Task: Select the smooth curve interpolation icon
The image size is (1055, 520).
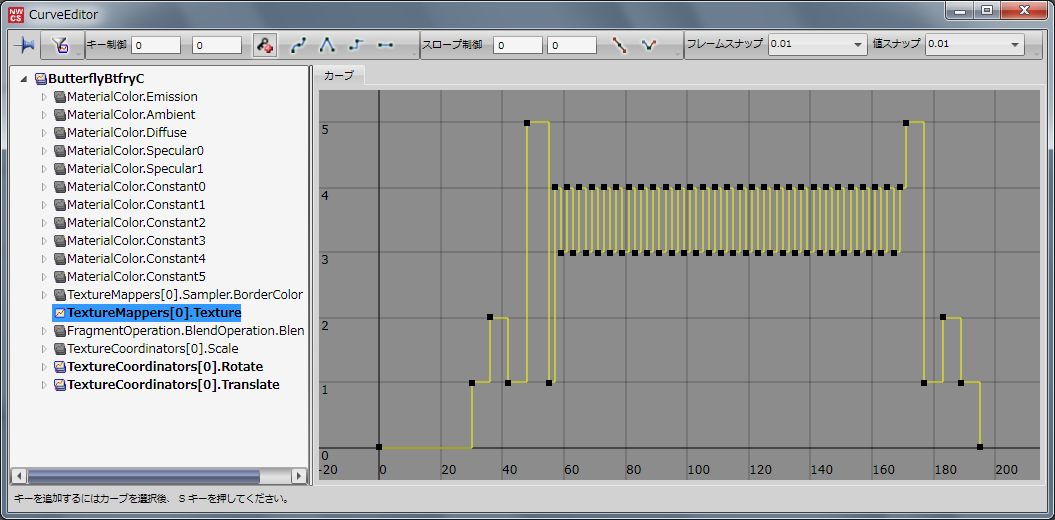Action: point(298,45)
